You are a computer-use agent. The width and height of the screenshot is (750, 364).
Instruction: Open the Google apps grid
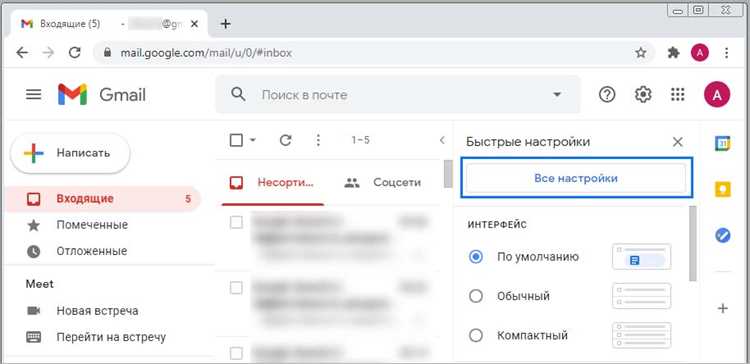tap(678, 95)
